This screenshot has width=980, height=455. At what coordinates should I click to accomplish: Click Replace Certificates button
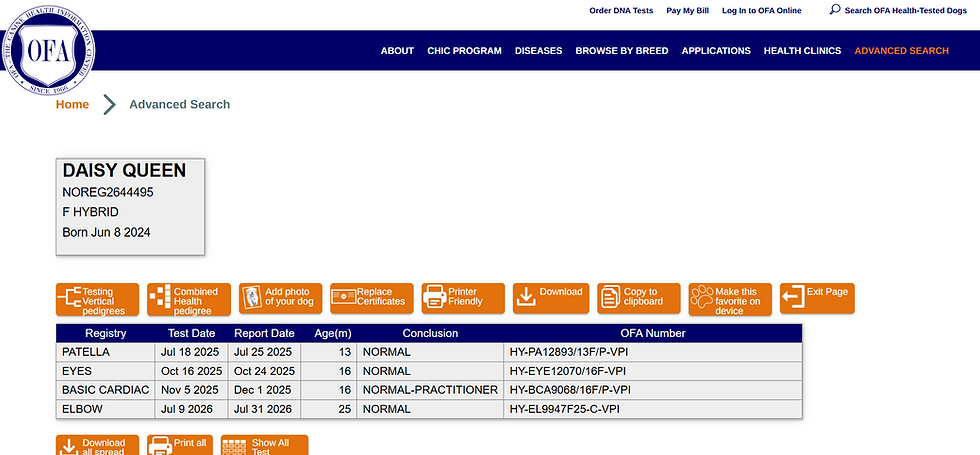[372, 298]
